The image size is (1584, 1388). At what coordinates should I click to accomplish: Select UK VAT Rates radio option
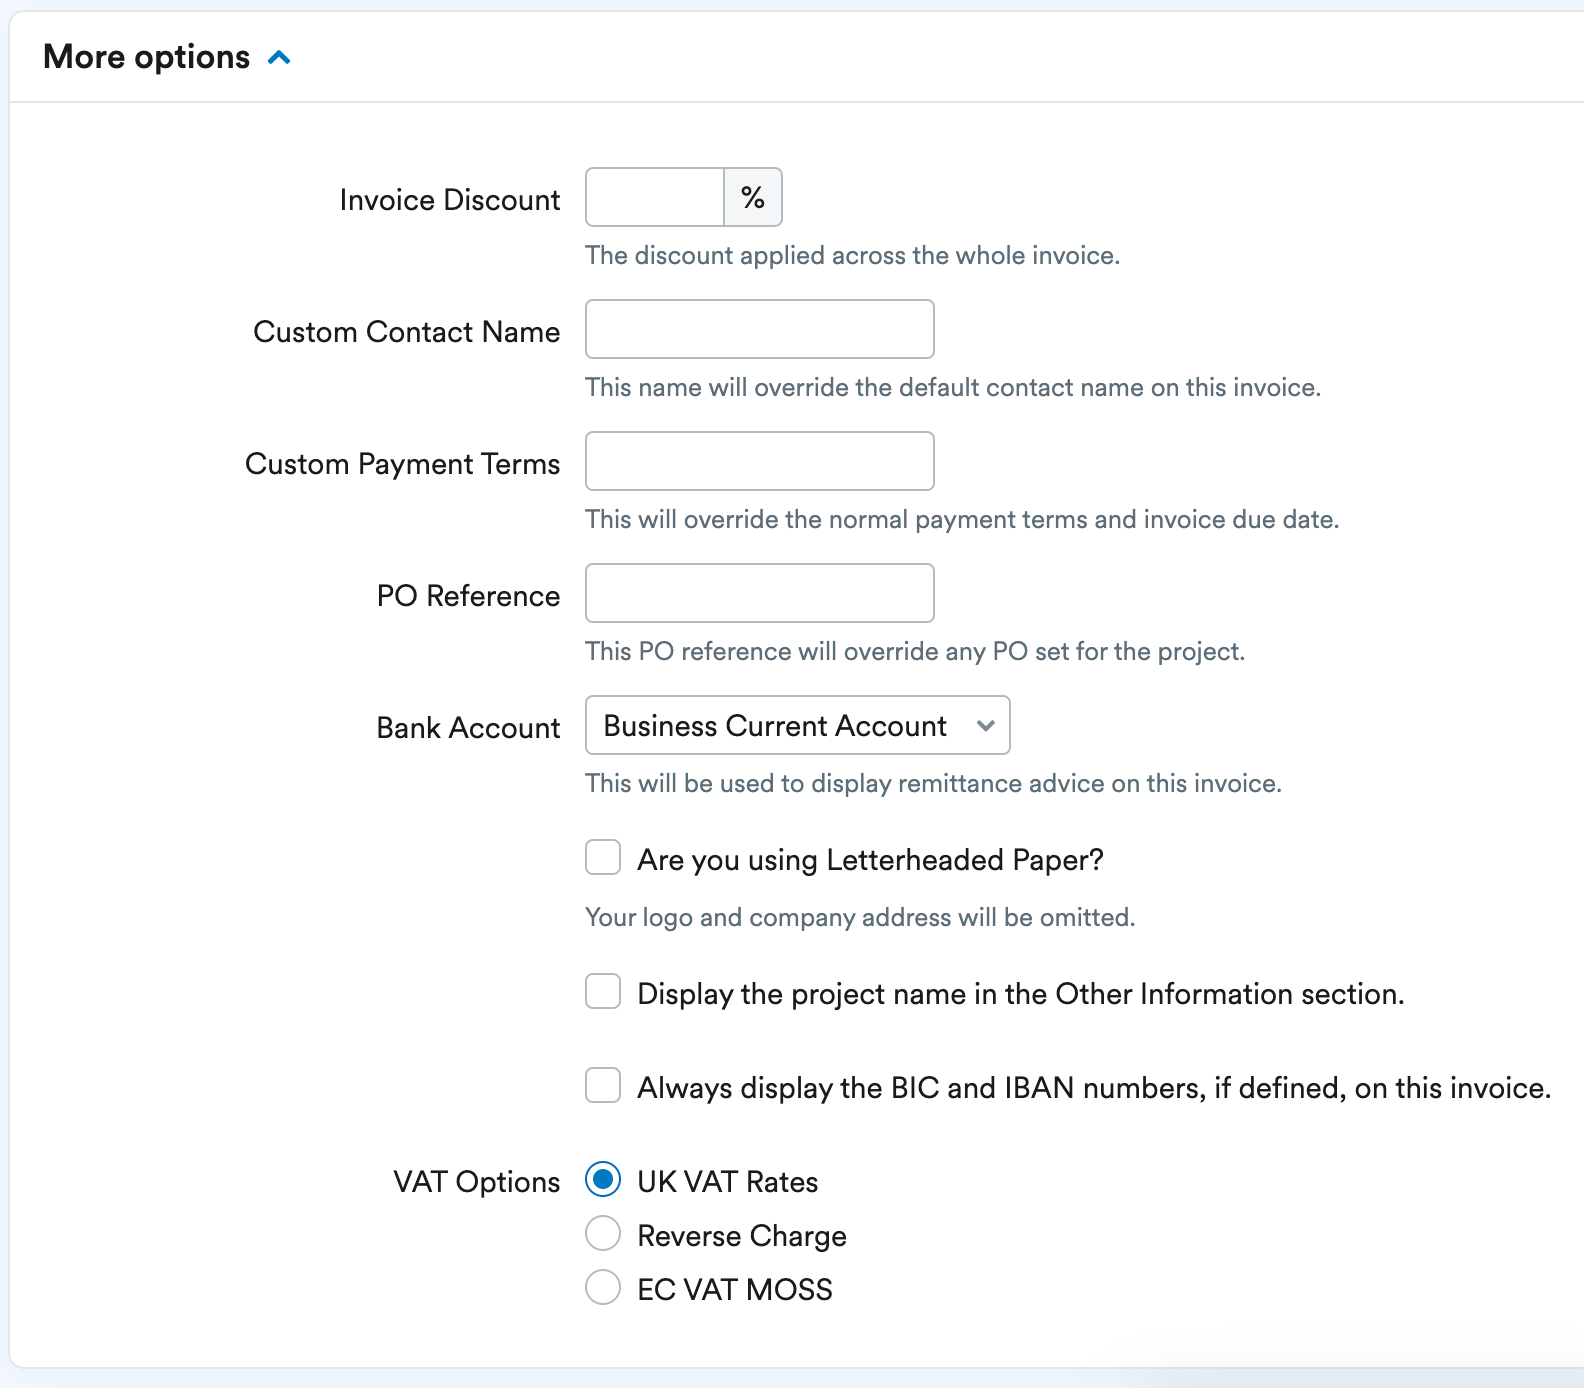tap(603, 1180)
